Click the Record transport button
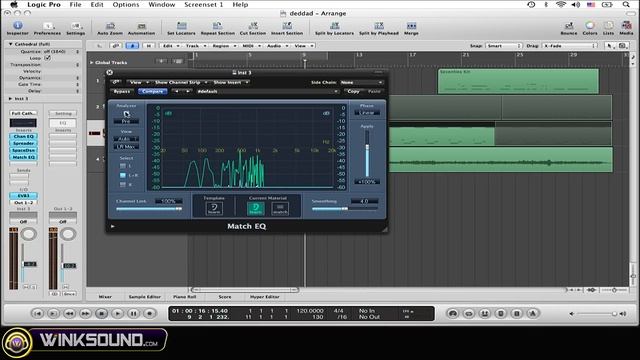This screenshot has height=360, width=640. pyautogui.click(x=149, y=313)
